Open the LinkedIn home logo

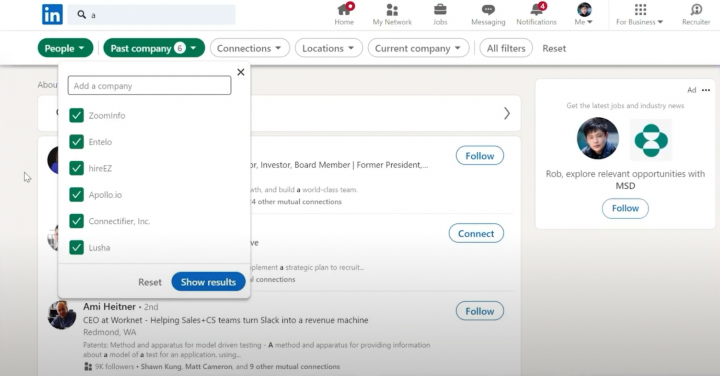[x=52, y=15]
